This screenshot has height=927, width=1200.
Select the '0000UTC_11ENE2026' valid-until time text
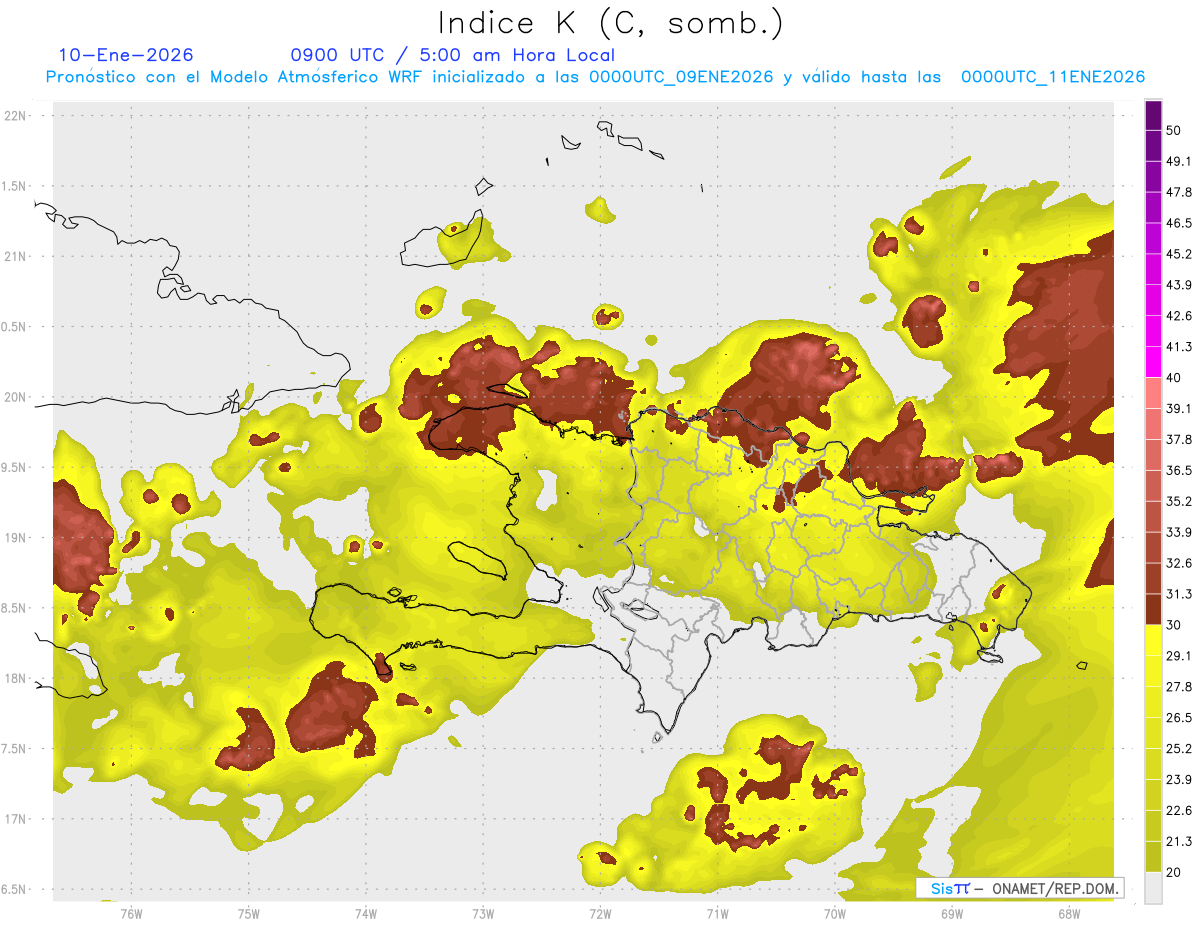click(x=1053, y=77)
